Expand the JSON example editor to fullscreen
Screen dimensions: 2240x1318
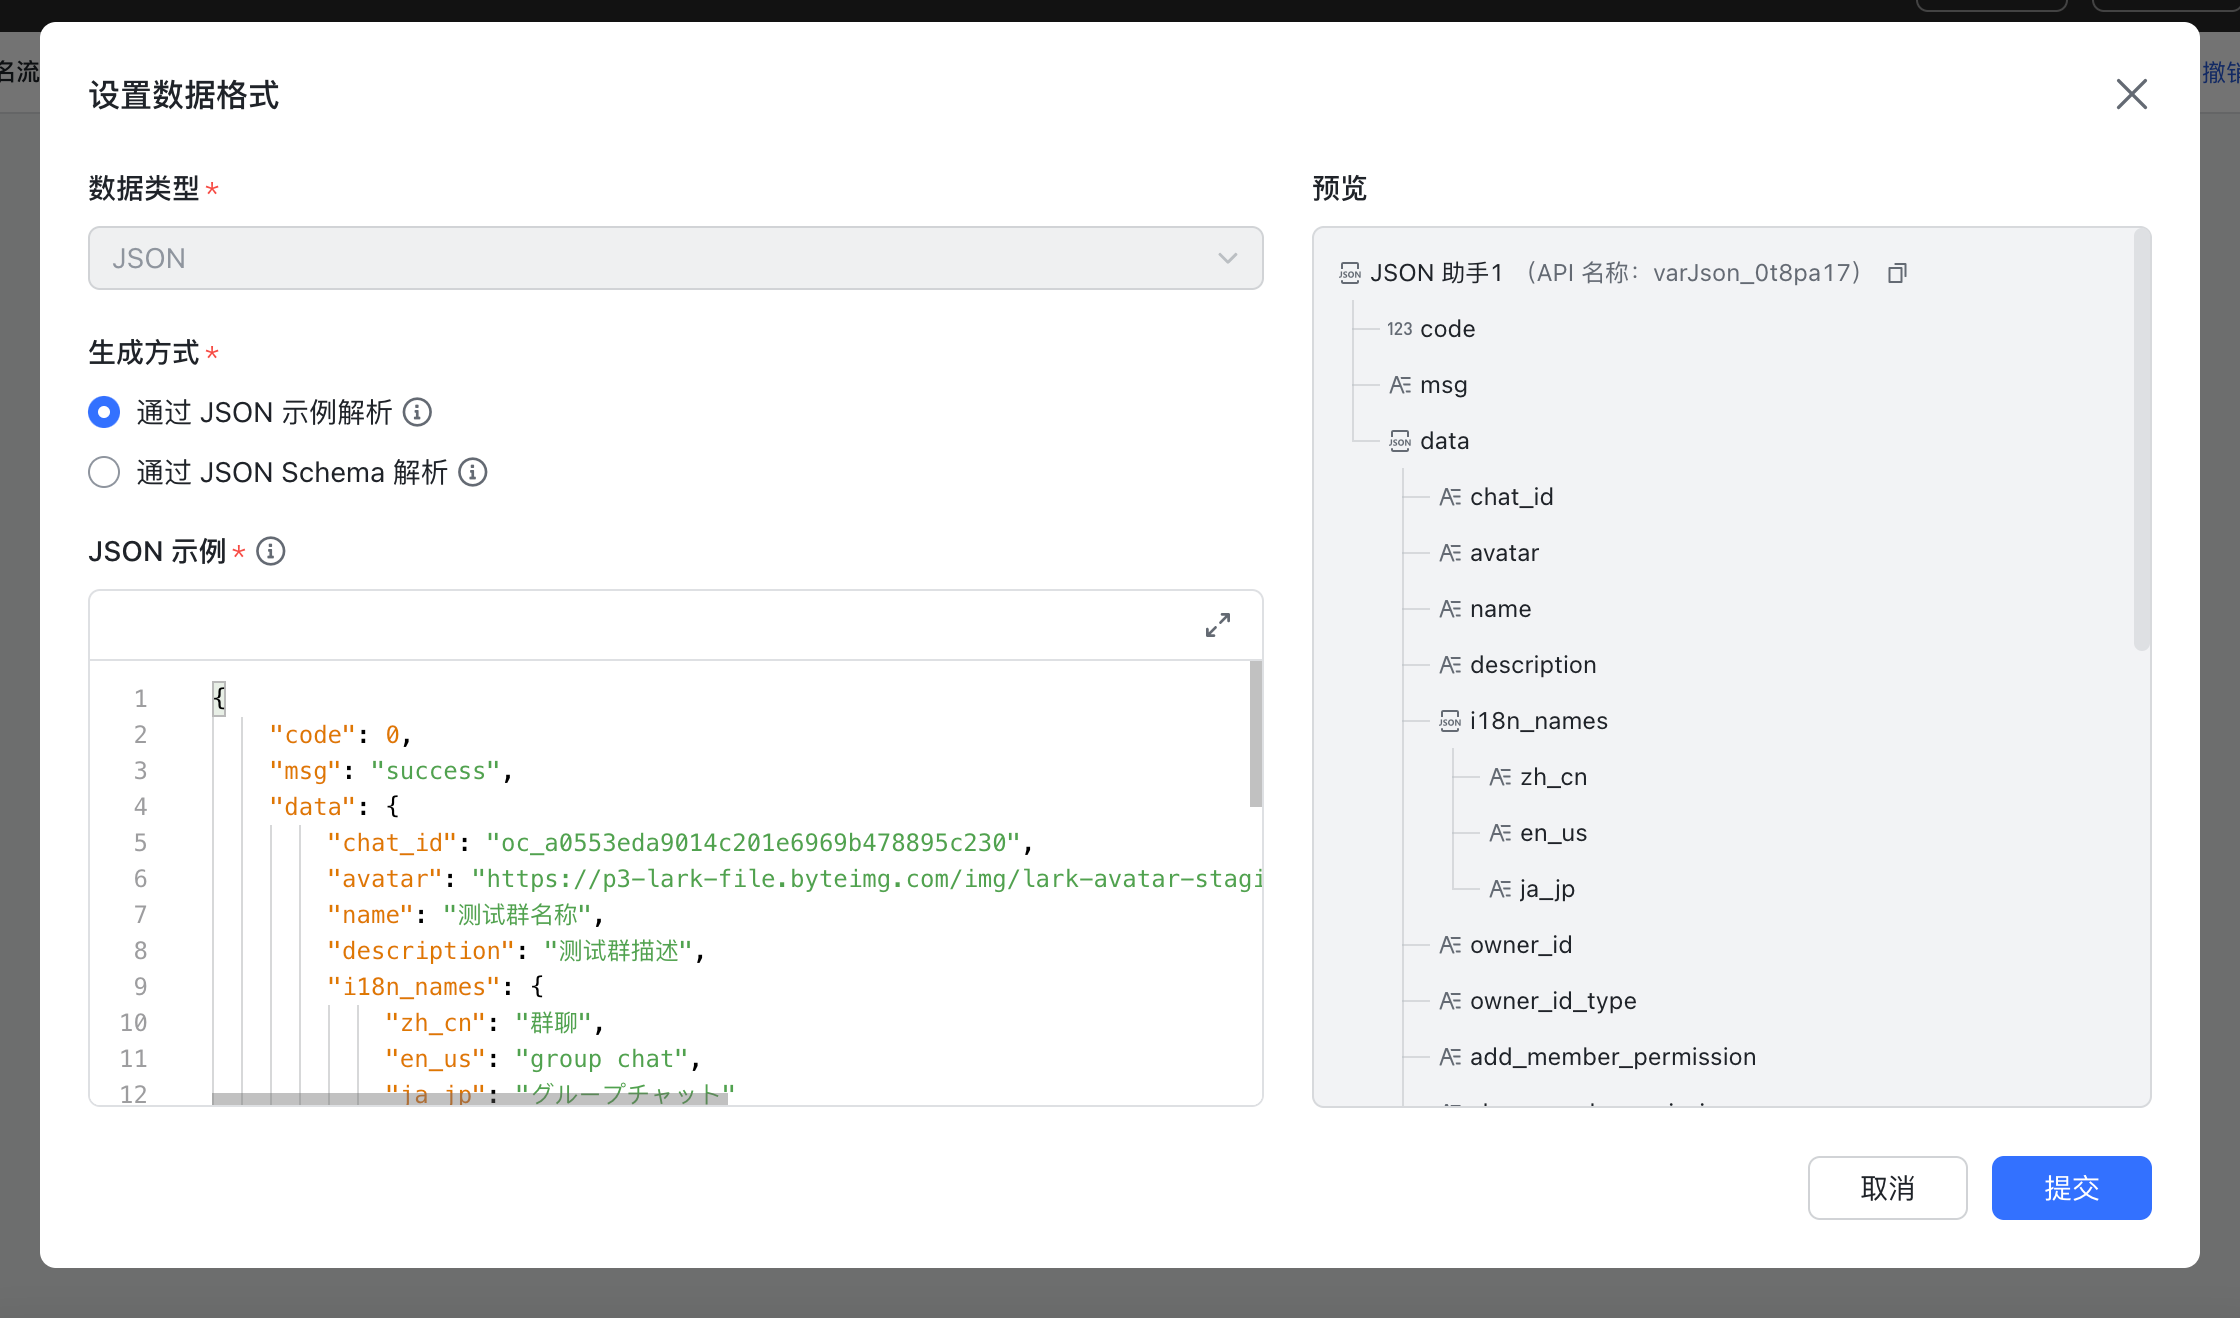pos(1217,624)
